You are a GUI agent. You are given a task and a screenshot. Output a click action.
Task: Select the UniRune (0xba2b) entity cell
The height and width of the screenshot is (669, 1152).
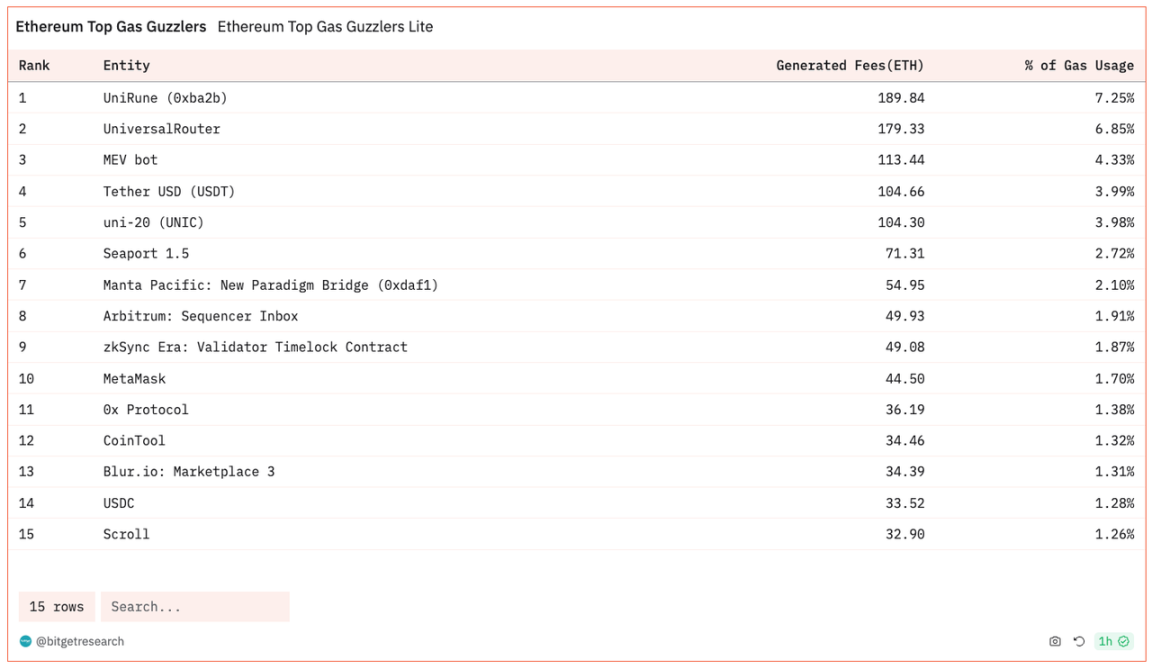(158, 98)
